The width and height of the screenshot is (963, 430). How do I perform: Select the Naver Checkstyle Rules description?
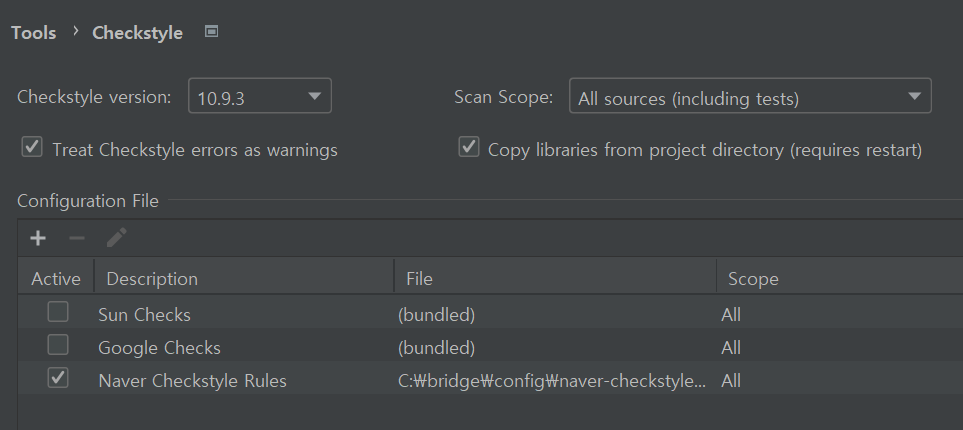(x=192, y=381)
